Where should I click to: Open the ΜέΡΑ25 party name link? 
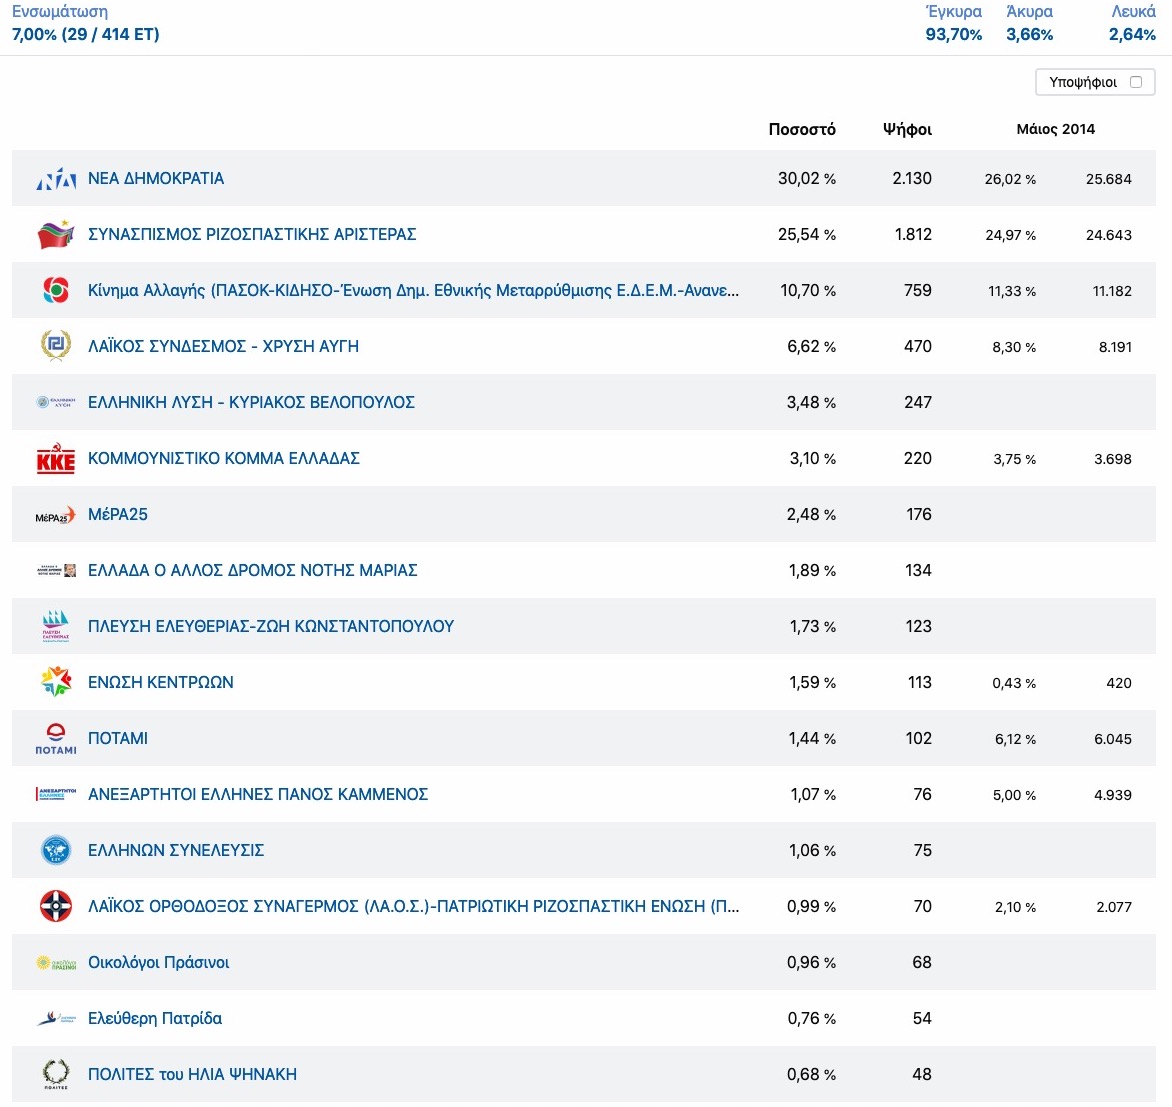coord(118,514)
